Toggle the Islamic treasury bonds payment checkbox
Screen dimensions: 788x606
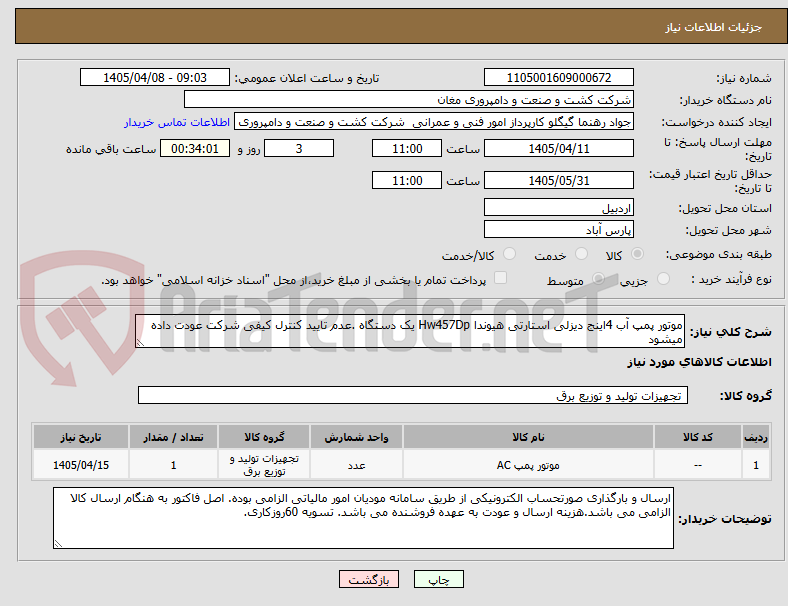501,278
